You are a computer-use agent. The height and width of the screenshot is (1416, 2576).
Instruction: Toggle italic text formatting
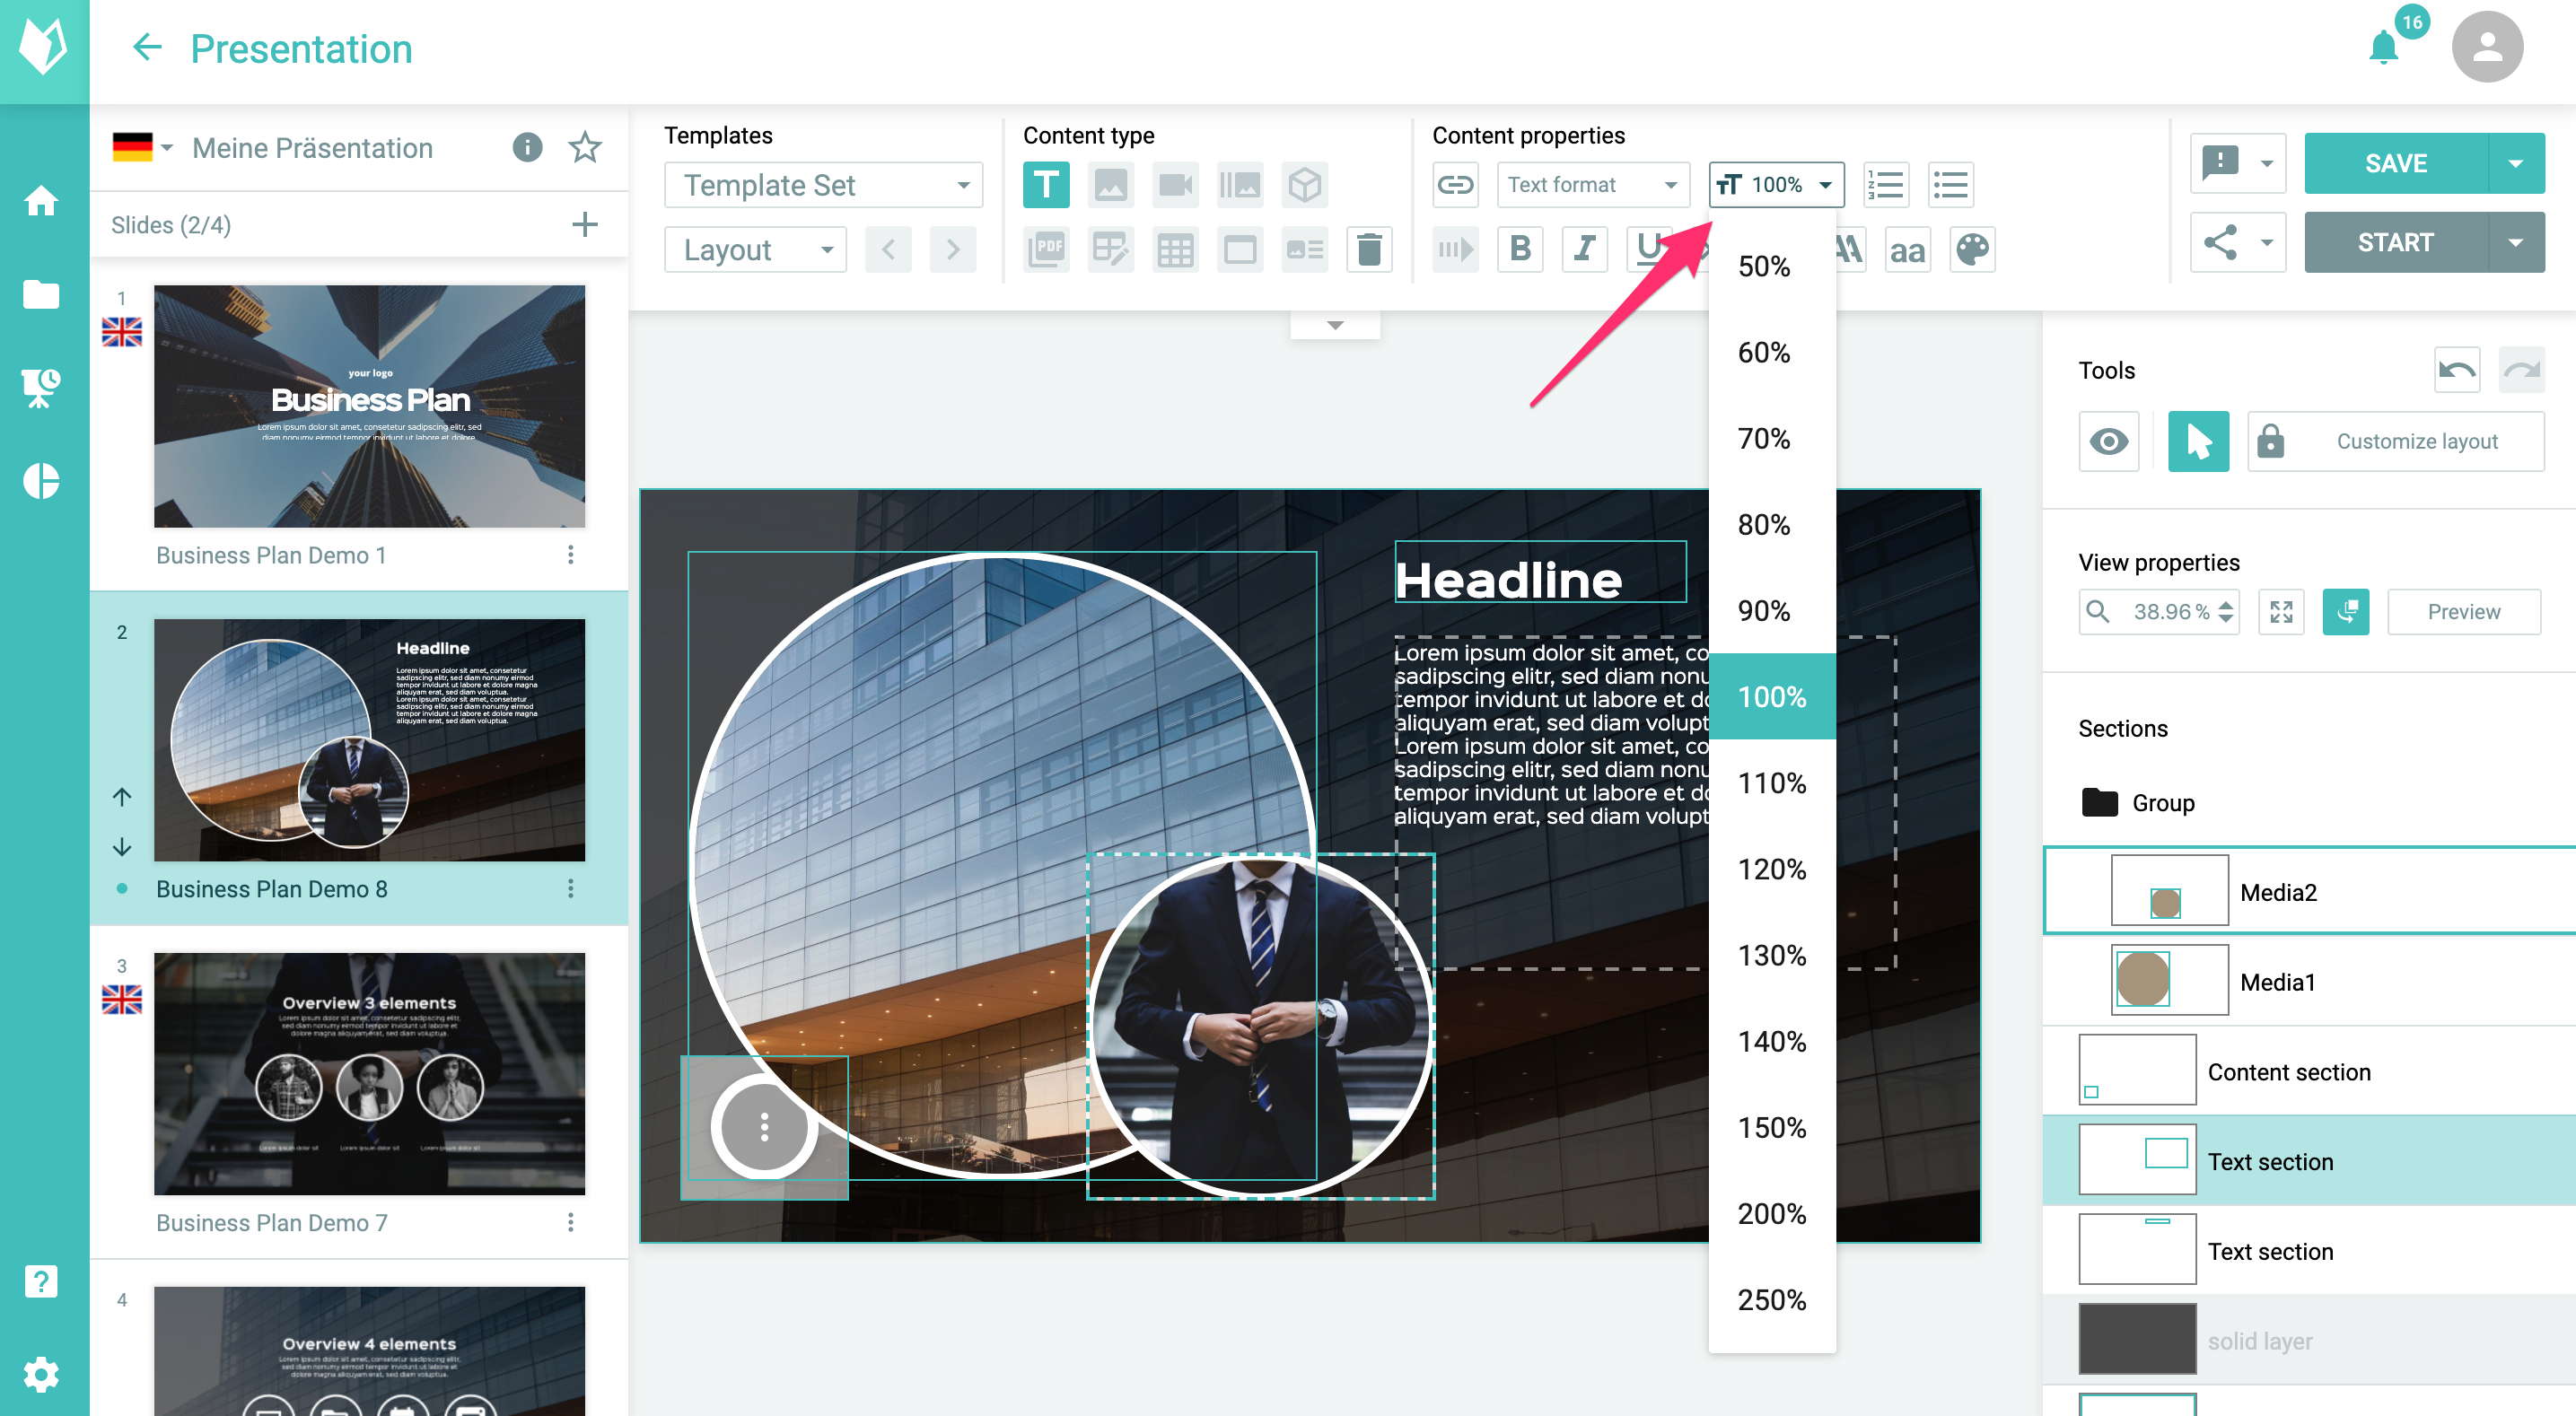tap(1584, 249)
